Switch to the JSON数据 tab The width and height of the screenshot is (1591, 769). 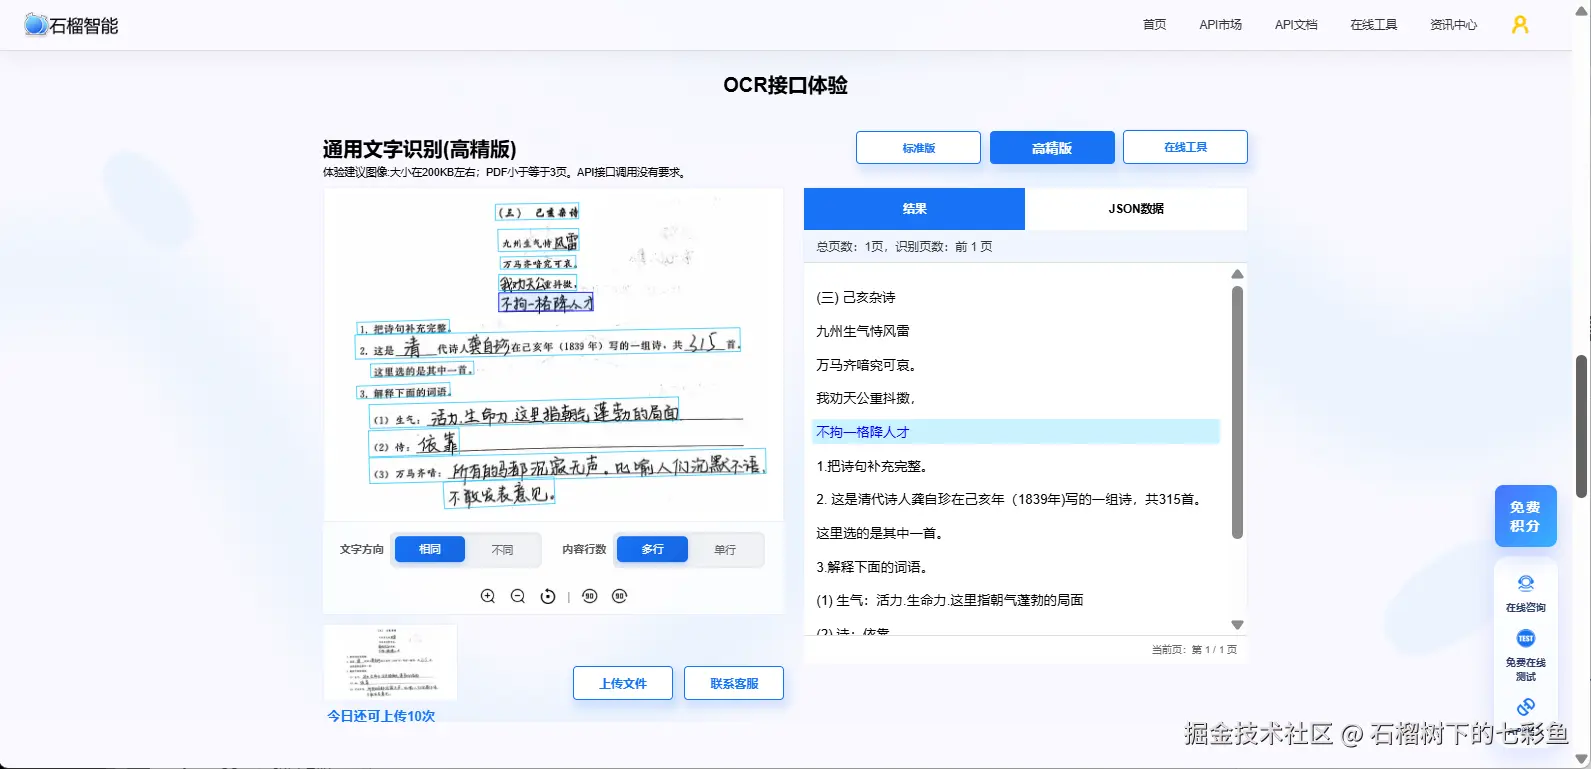coord(1136,209)
